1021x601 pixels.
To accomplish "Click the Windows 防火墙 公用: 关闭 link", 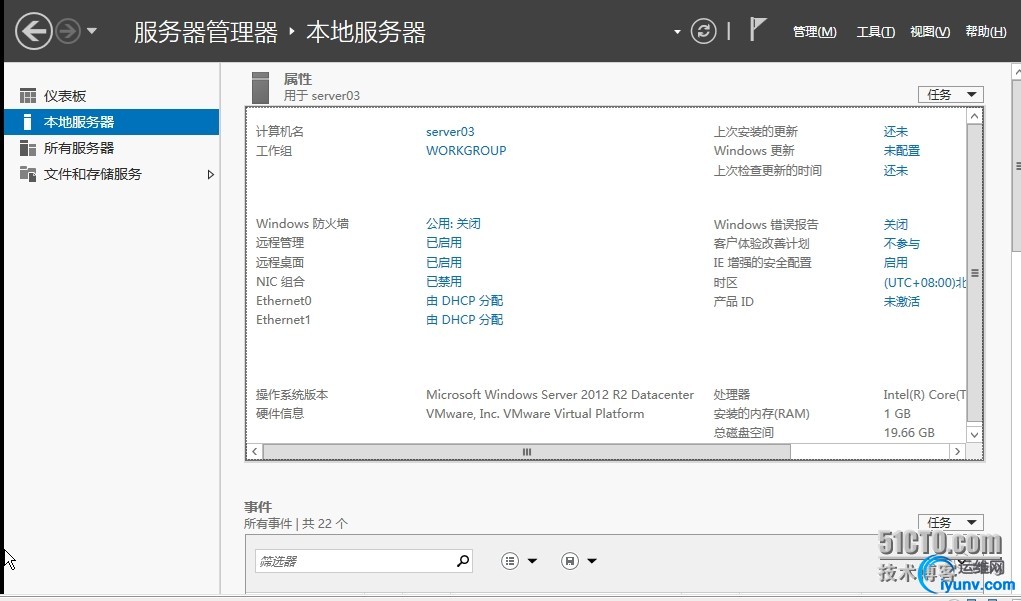I will 453,223.
